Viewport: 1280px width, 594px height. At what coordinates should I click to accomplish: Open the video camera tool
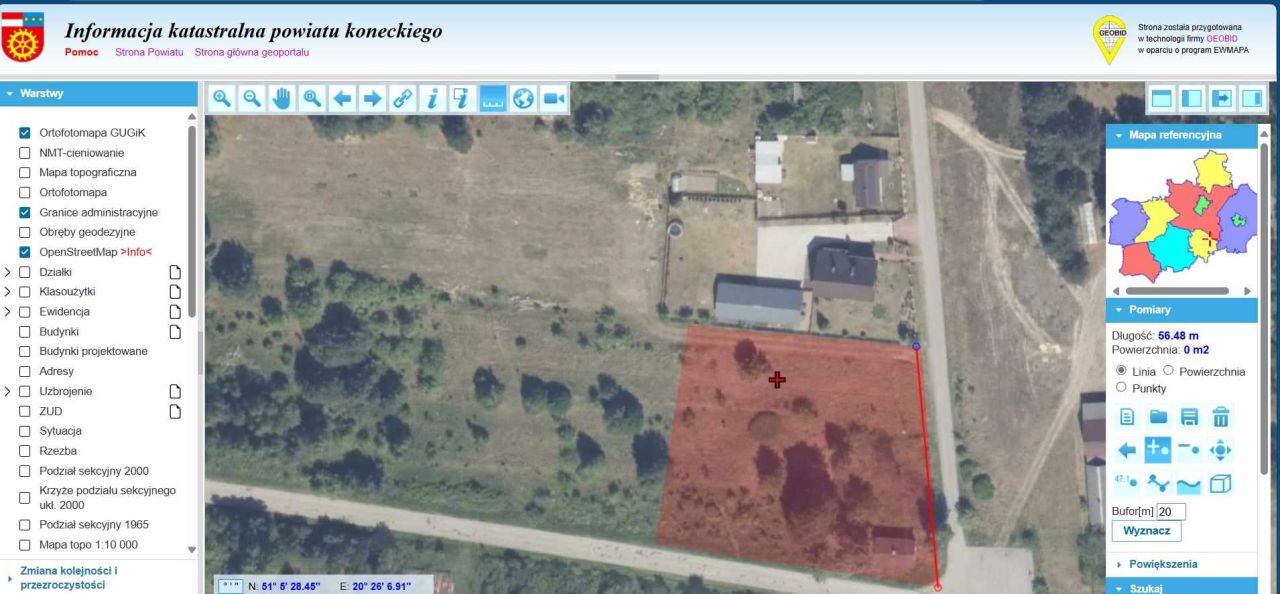553,99
